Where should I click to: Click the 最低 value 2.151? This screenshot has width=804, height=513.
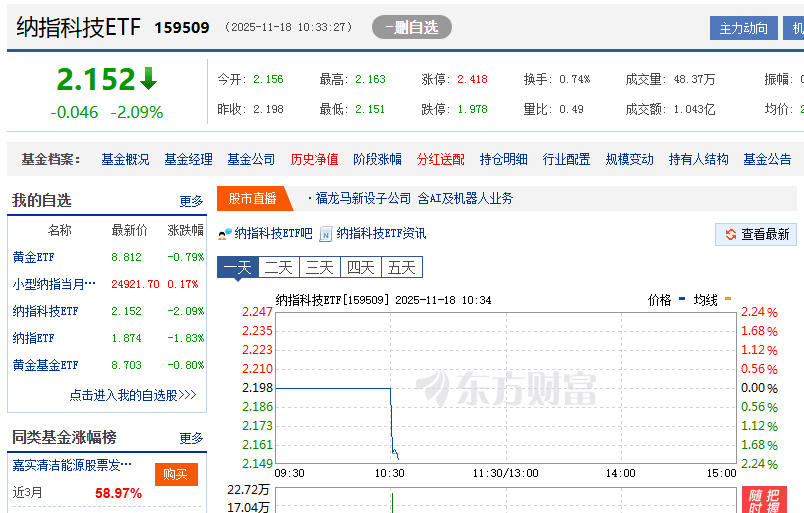click(370, 109)
